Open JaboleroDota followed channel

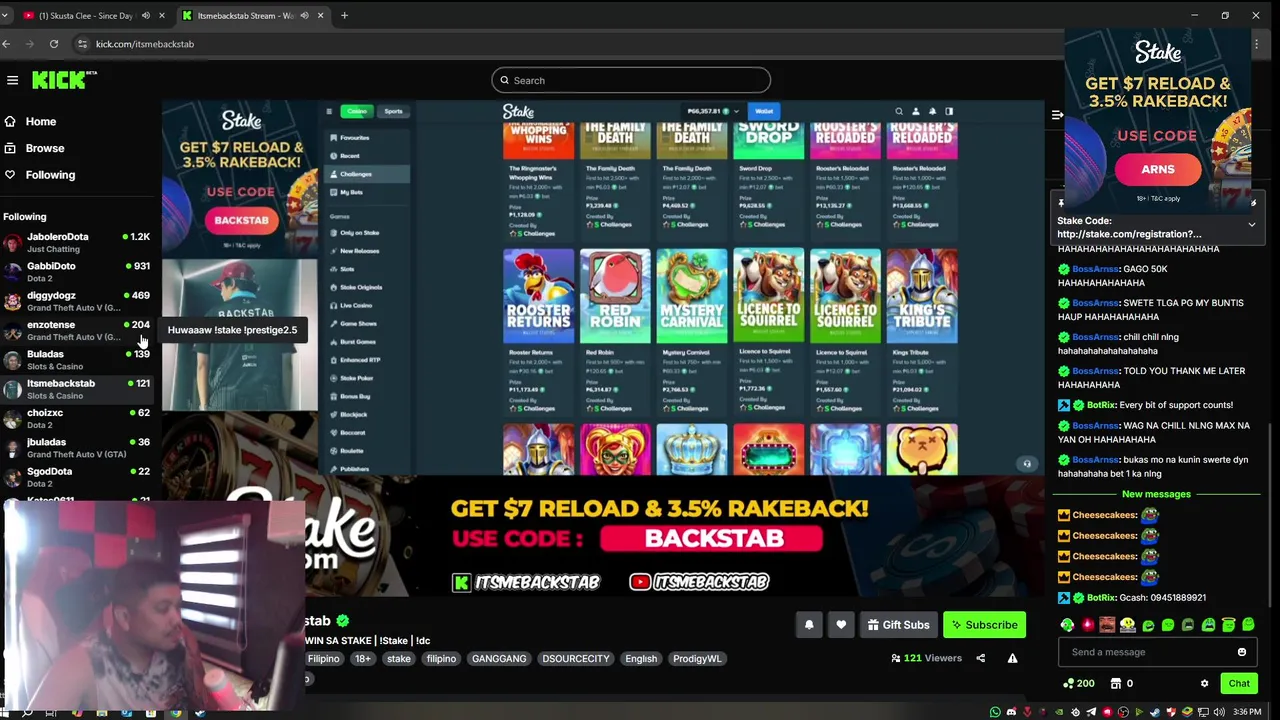point(76,242)
